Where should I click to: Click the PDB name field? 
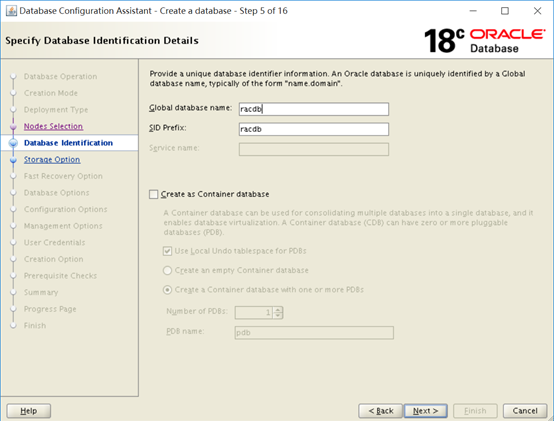(x=314, y=333)
